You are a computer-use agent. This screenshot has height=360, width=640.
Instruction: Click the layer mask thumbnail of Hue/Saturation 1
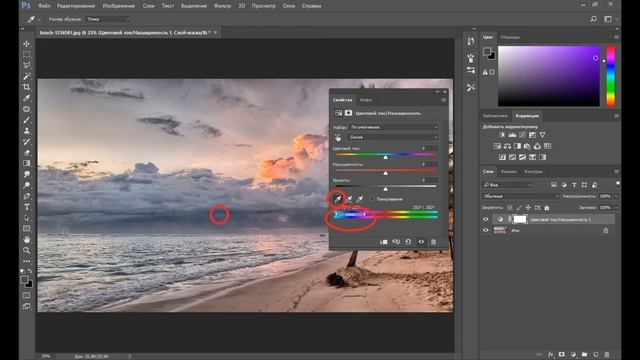pyautogui.click(x=520, y=220)
